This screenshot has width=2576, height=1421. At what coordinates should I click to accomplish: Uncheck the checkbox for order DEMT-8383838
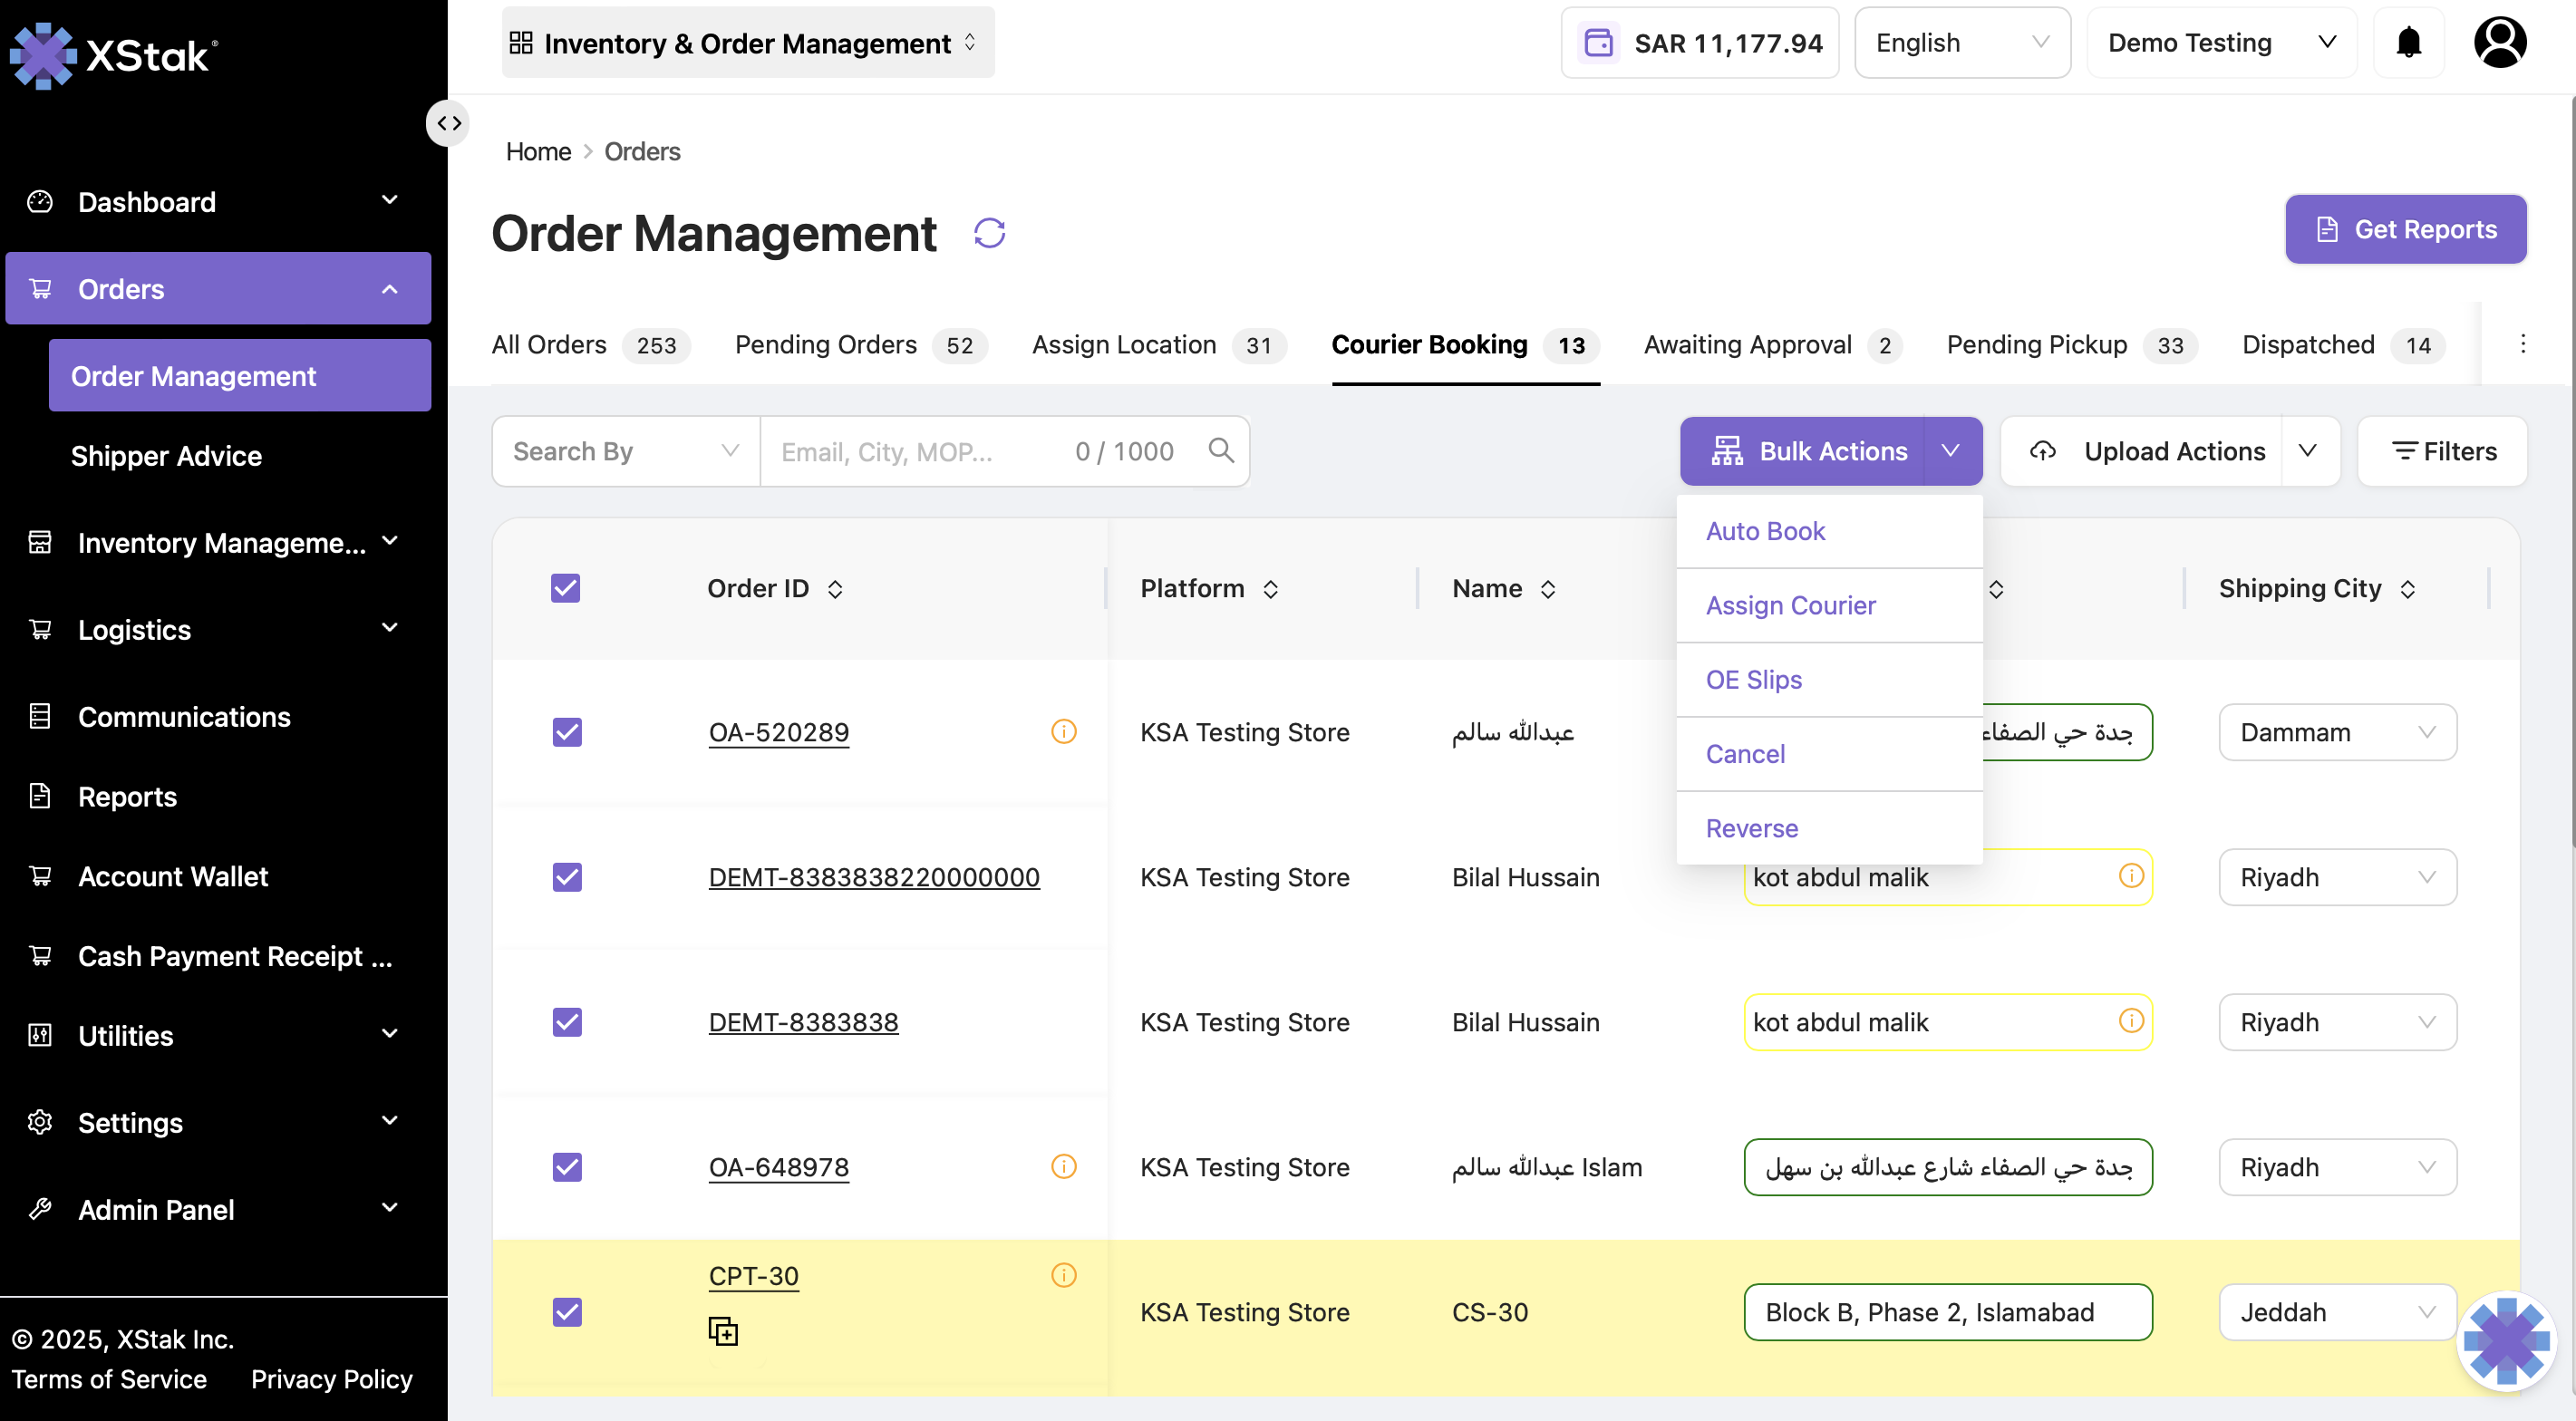coord(567,1022)
